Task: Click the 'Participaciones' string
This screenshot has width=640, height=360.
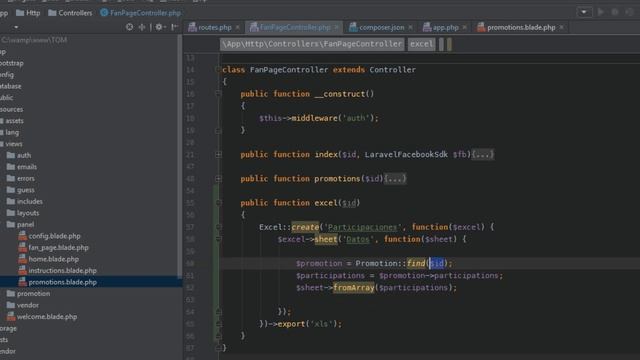Action: pyautogui.click(x=362, y=227)
